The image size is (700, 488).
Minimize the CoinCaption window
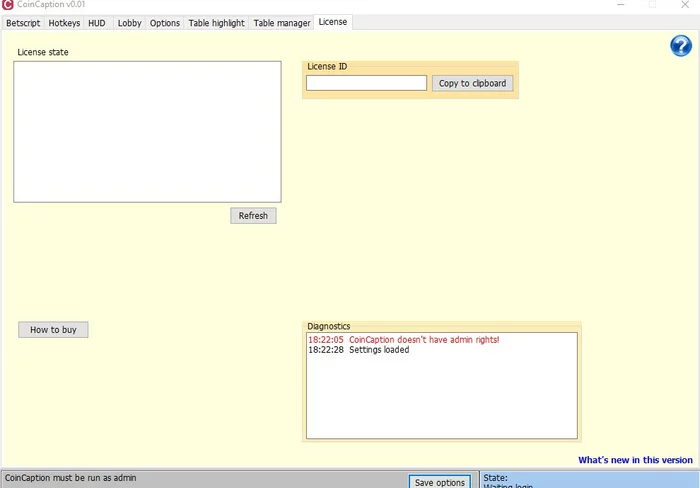pyautogui.click(x=621, y=4)
